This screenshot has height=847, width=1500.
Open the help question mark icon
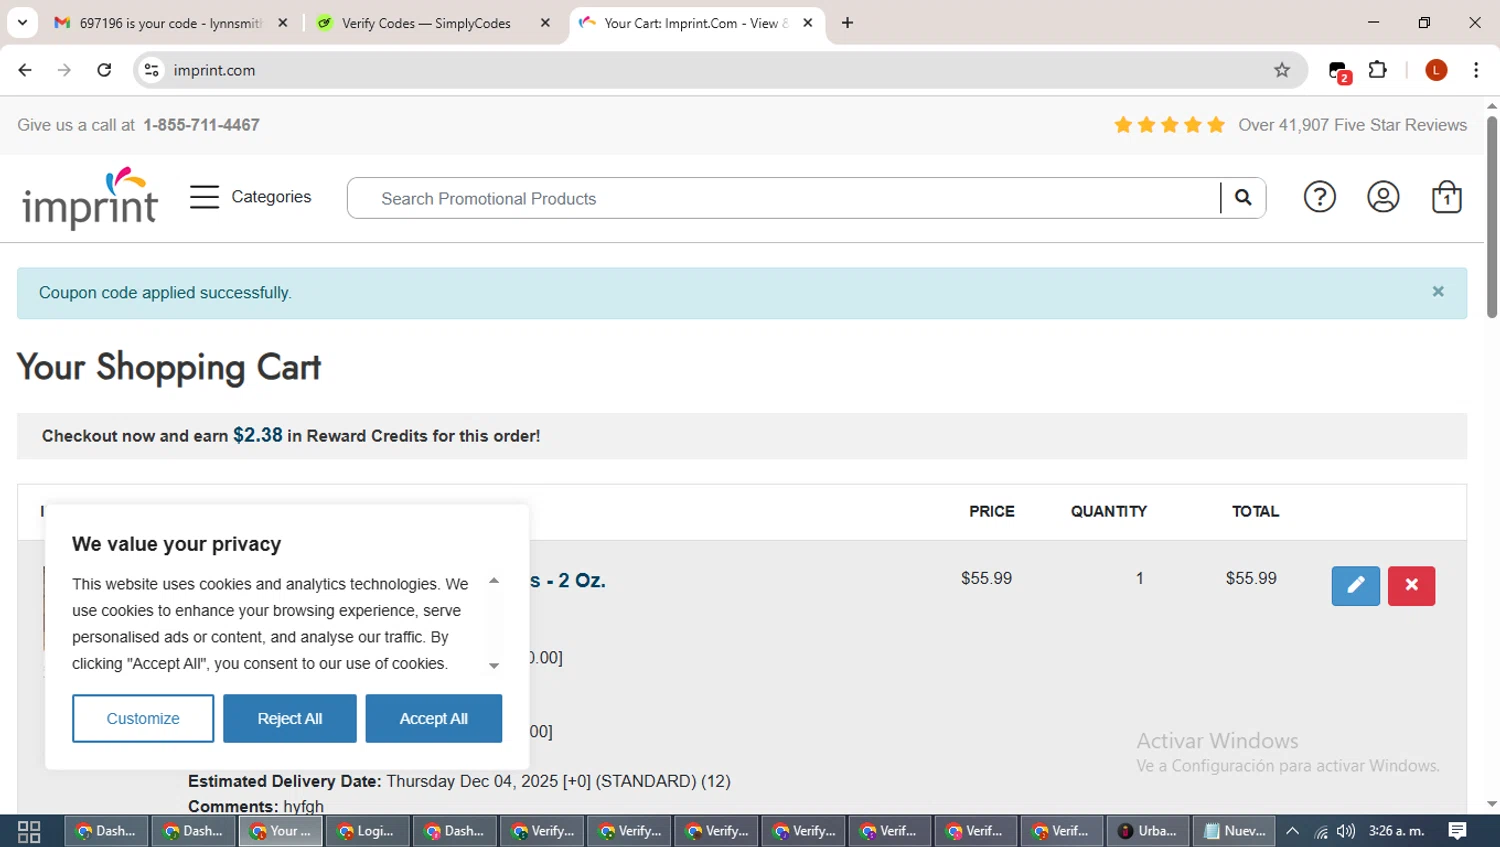point(1320,197)
